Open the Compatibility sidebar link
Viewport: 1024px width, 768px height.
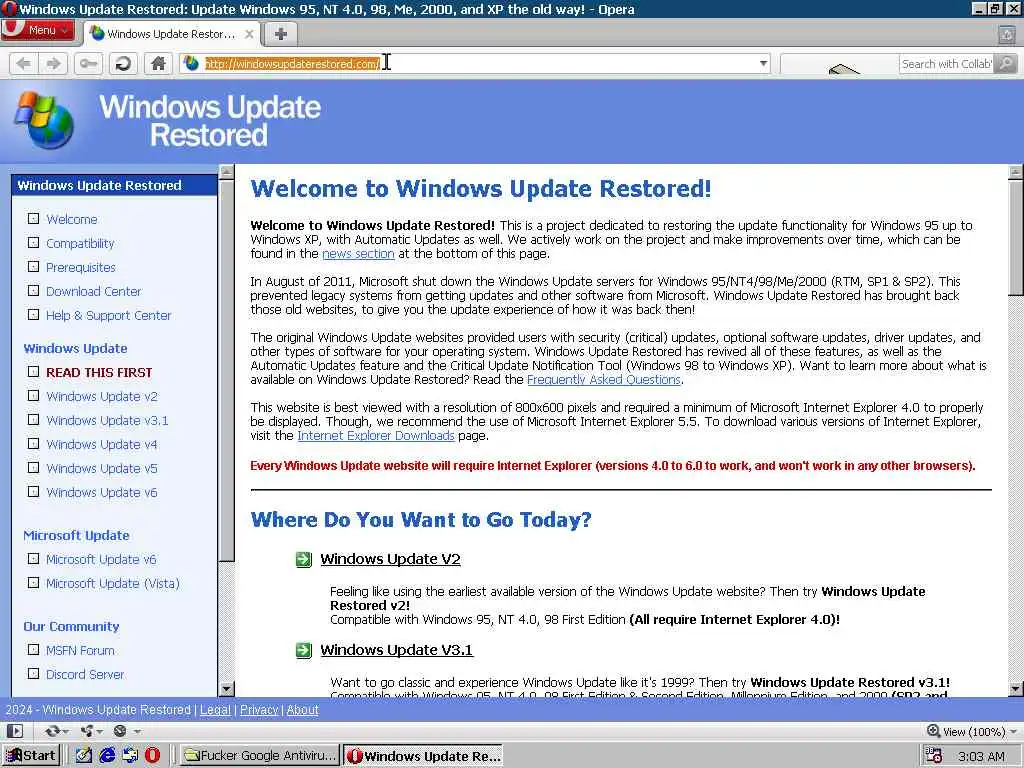[x=80, y=244]
